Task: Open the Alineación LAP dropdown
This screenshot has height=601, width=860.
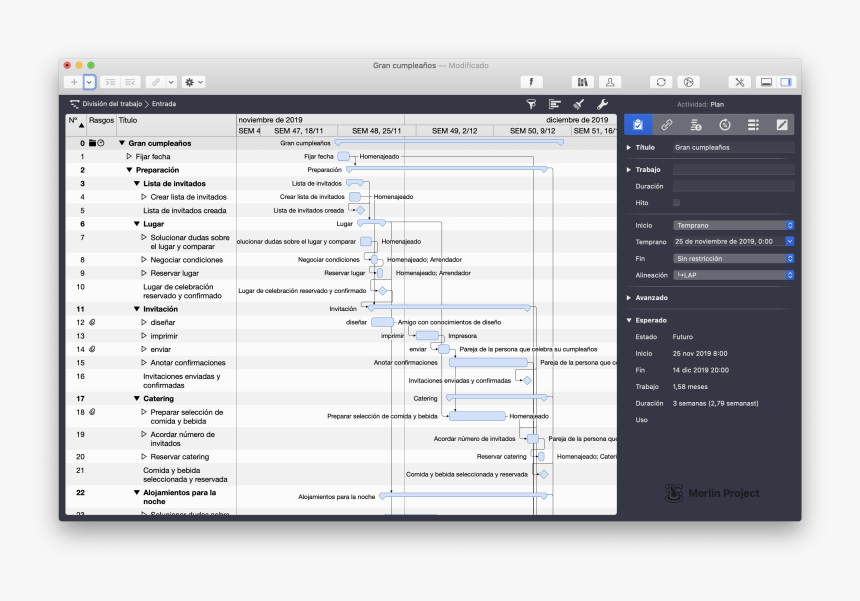Action: 733,275
